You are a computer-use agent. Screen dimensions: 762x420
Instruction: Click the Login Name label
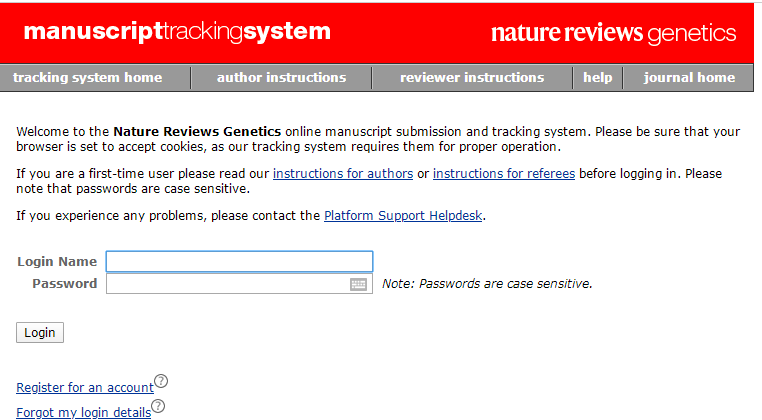[x=57, y=262]
